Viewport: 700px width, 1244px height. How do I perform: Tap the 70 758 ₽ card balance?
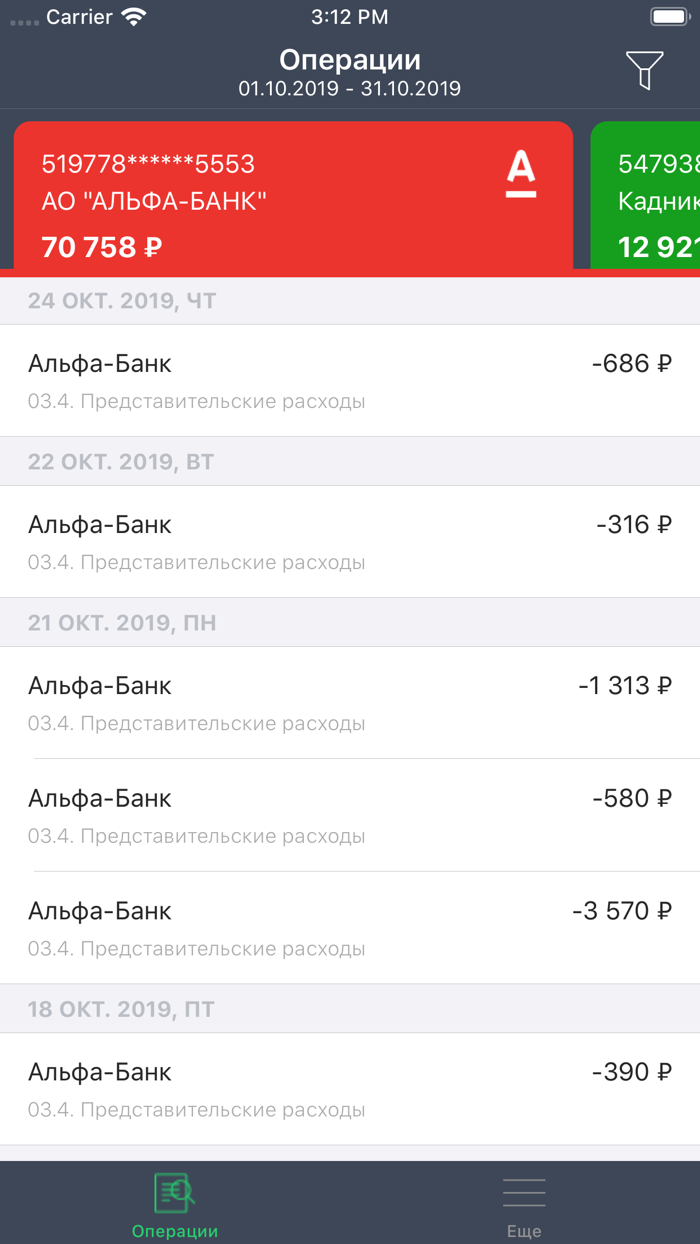[x=102, y=246]
